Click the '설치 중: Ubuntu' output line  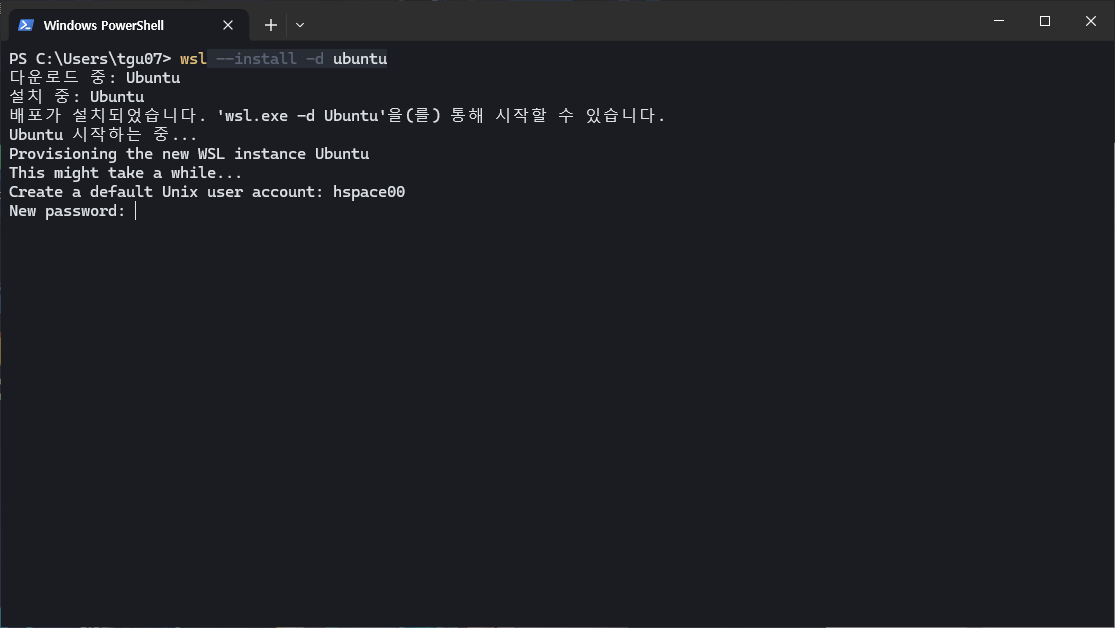[76, 97]
